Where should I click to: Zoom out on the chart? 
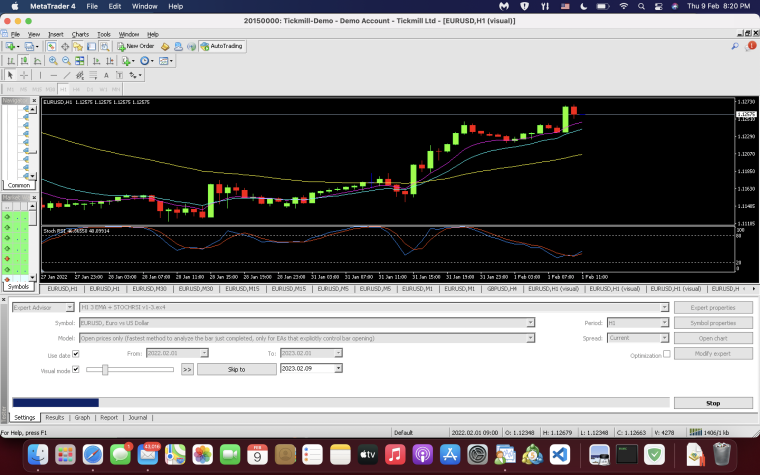coord(66,61)
